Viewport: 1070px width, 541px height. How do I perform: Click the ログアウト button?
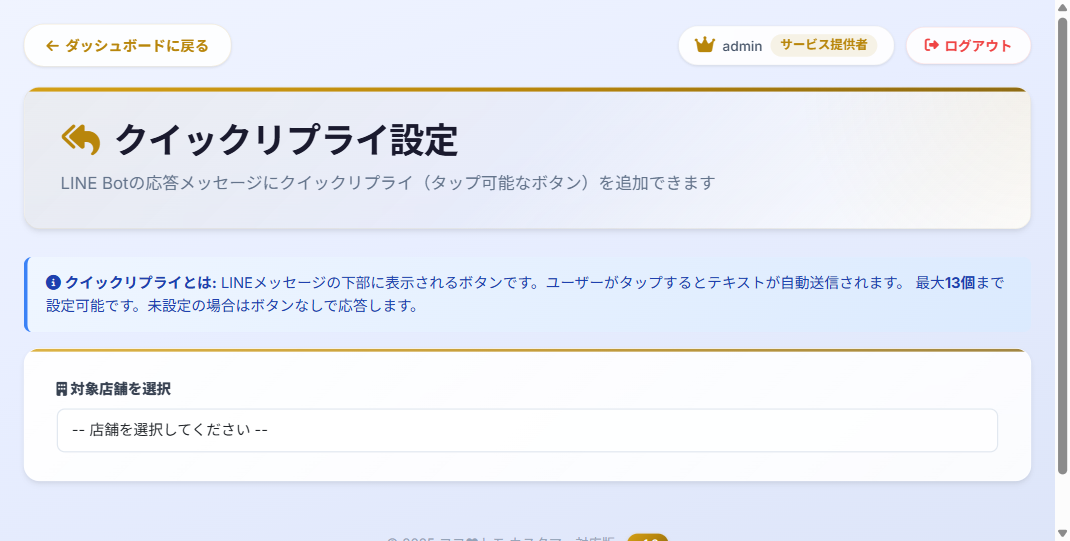click(x=968, y=46)
